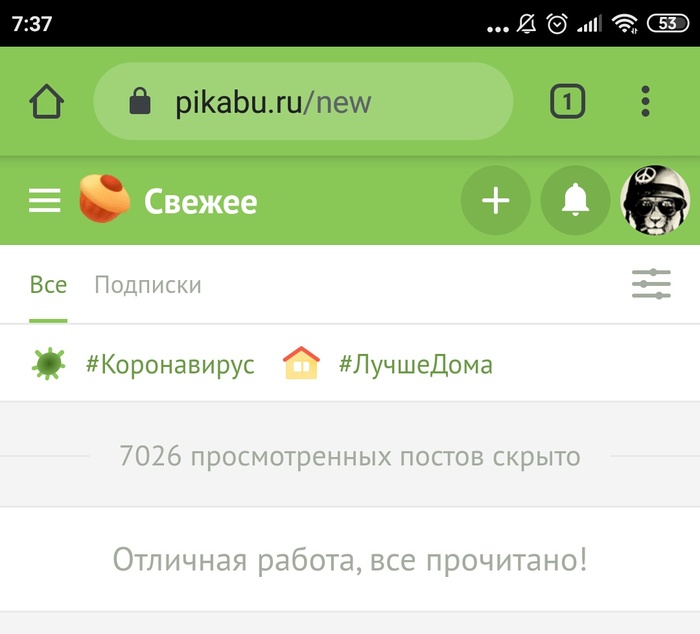The image size is (700, 634).
Task: Switch to Подписки tab
Action: pyautogui.click(x=148, y=285)
